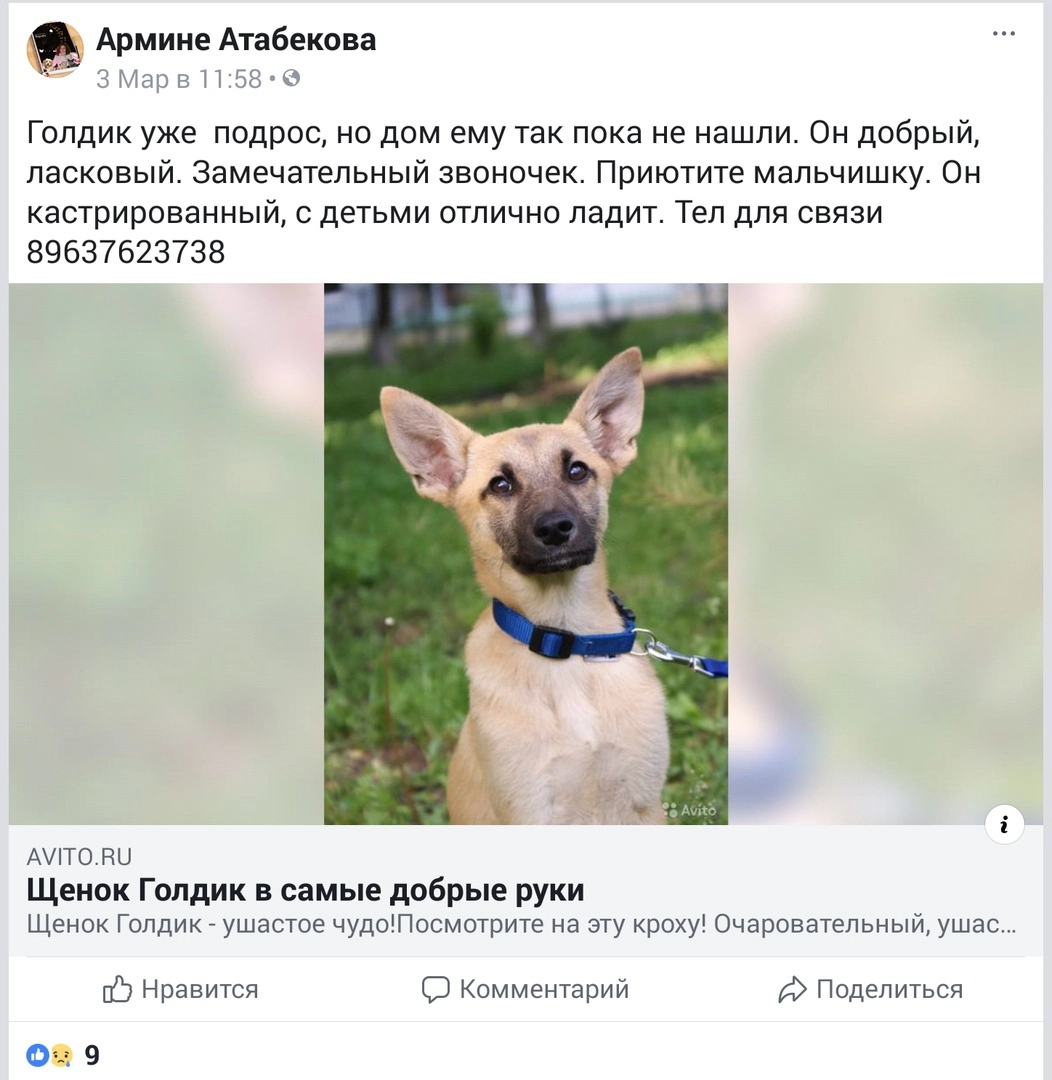
Task: Click the share arrow icon
Action: (x=792, y=990)
